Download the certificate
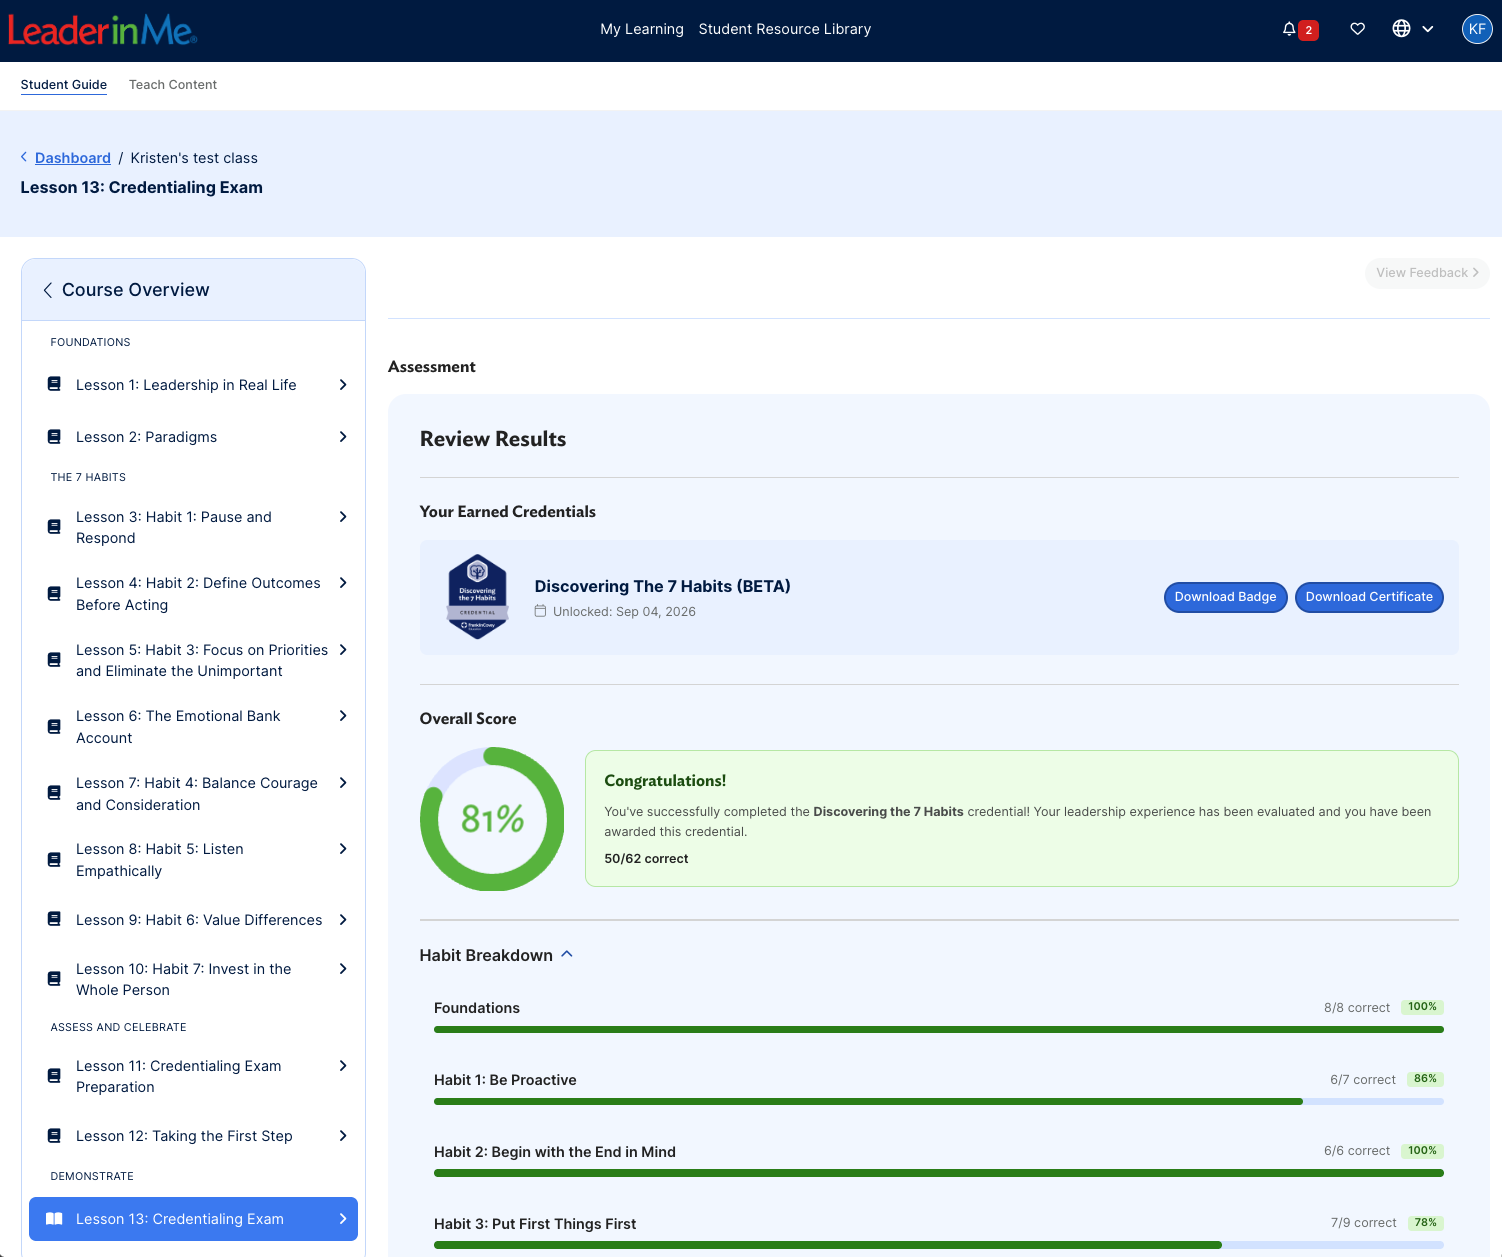Screen dimensions: 1502x1257 [1369, 597]
